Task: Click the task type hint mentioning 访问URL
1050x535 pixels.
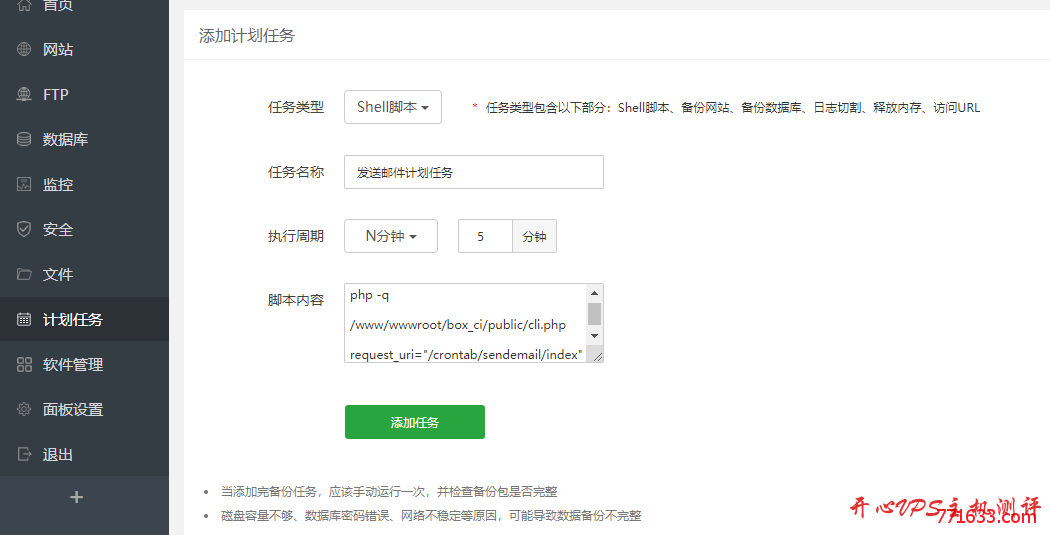Action: (x=733, y=108)
